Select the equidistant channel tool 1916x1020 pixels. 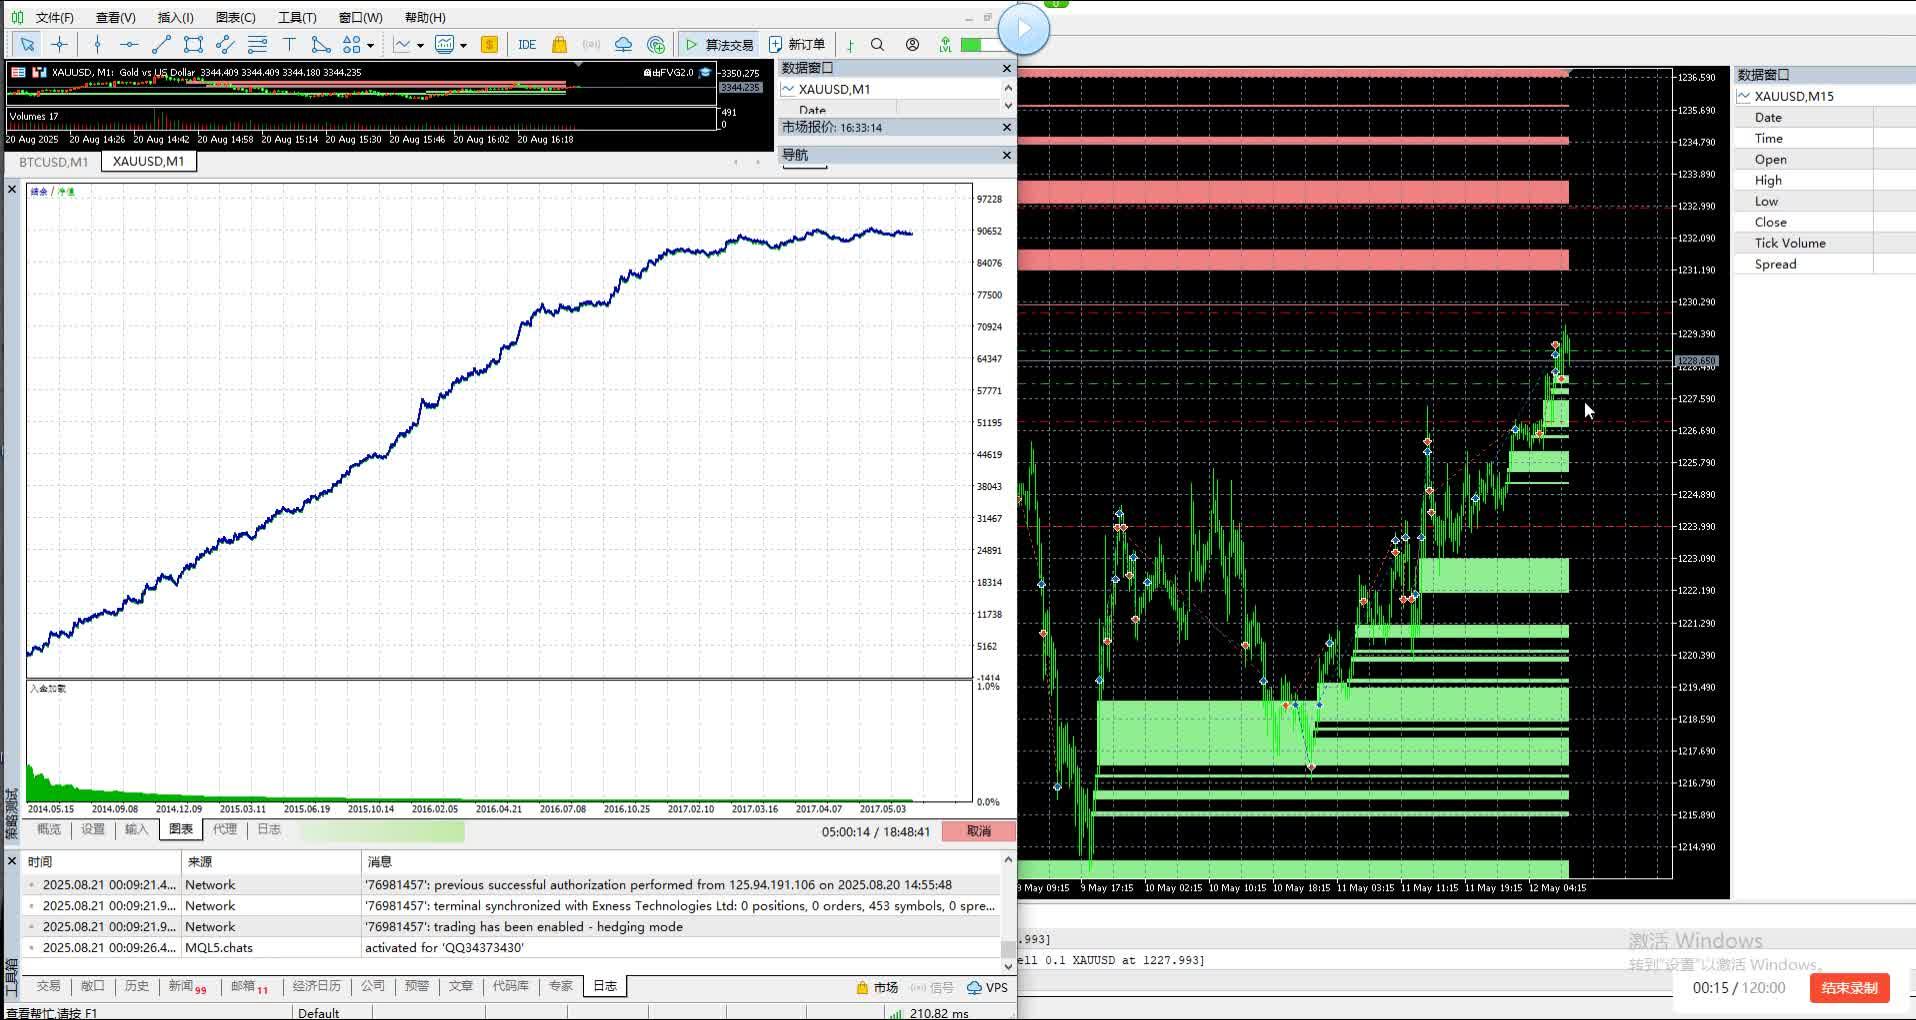click(x=225, y=44)
